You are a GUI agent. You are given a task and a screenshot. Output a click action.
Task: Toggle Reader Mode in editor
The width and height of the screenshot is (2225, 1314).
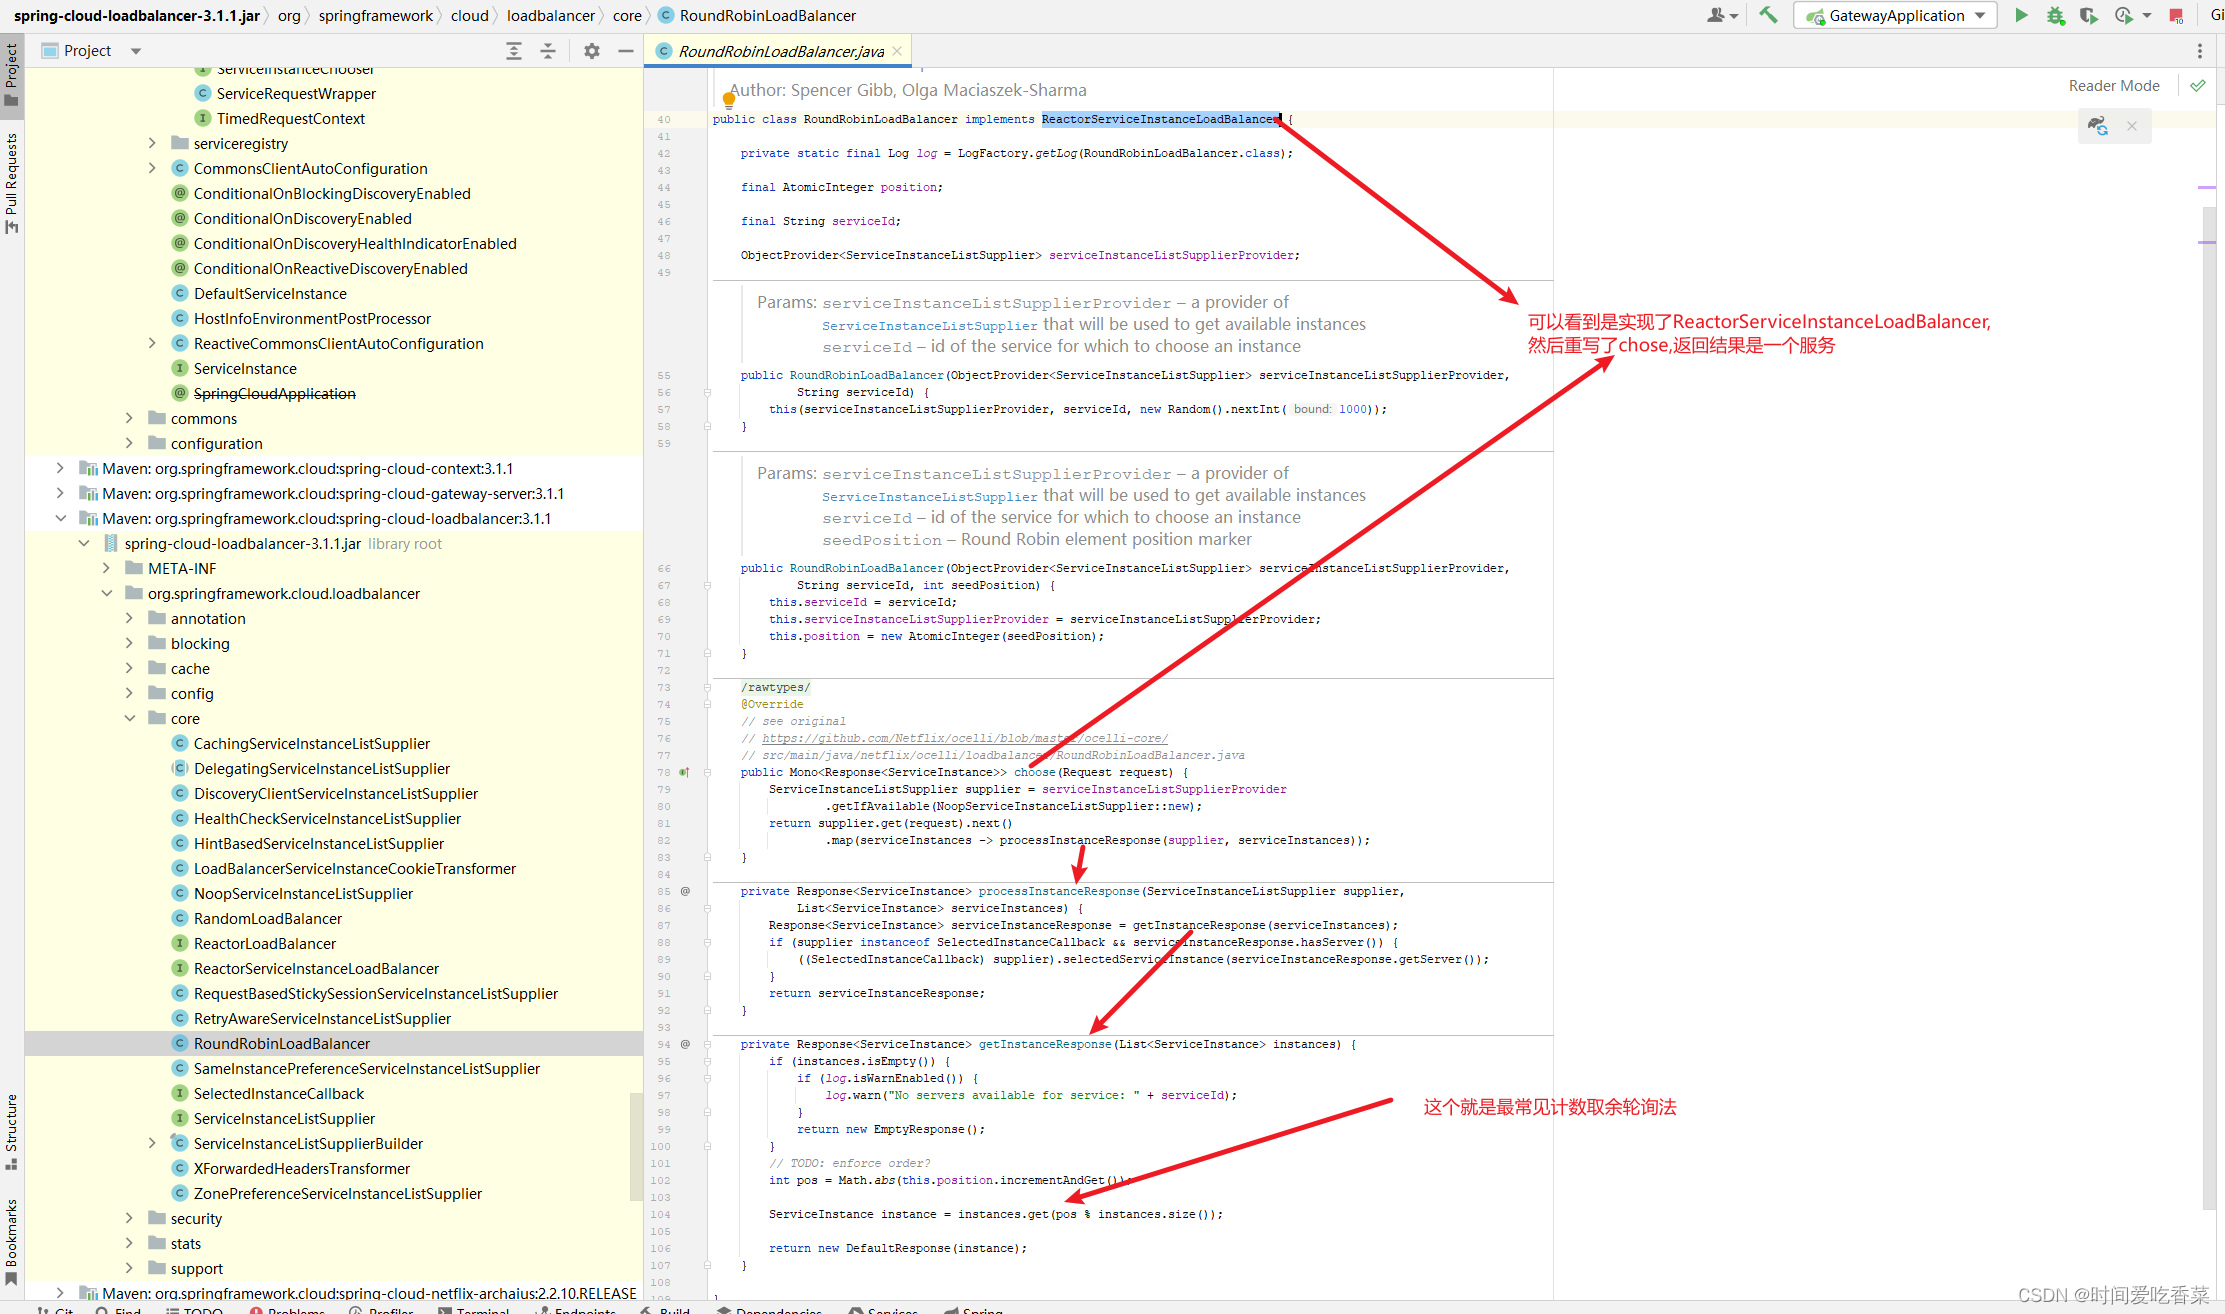2113,86
